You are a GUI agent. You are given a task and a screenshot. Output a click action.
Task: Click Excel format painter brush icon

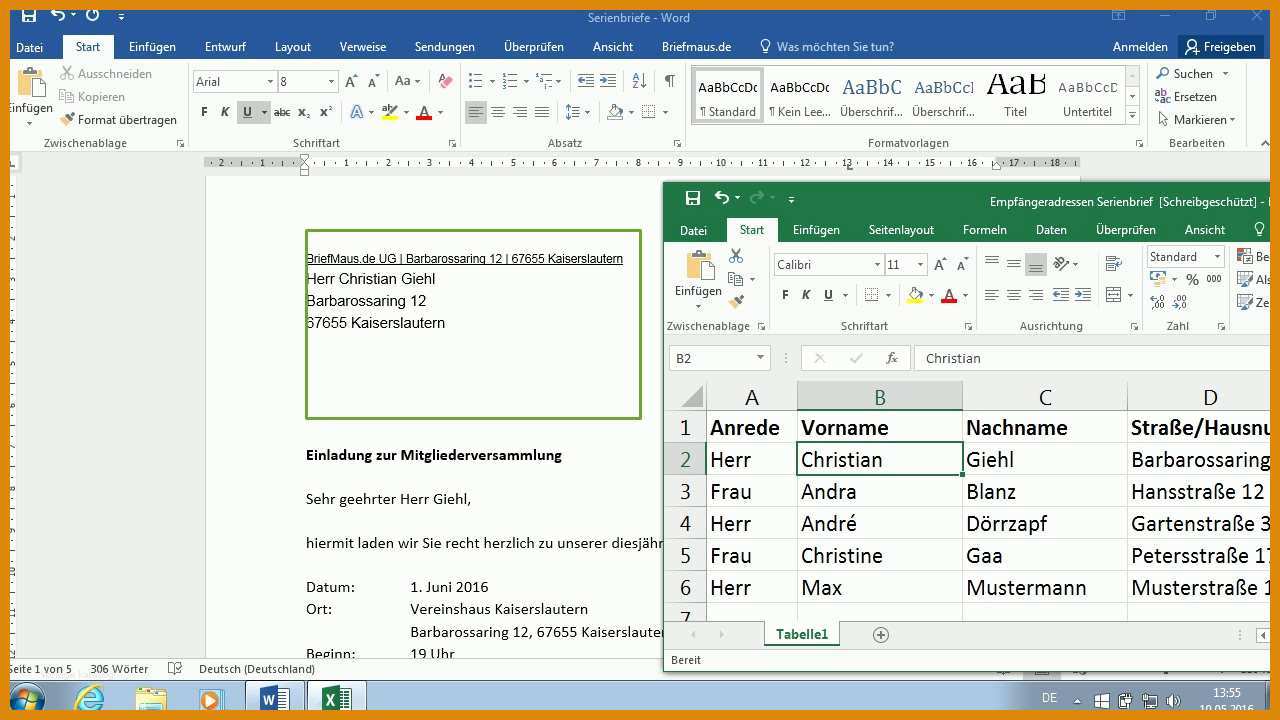click(736, 301)
